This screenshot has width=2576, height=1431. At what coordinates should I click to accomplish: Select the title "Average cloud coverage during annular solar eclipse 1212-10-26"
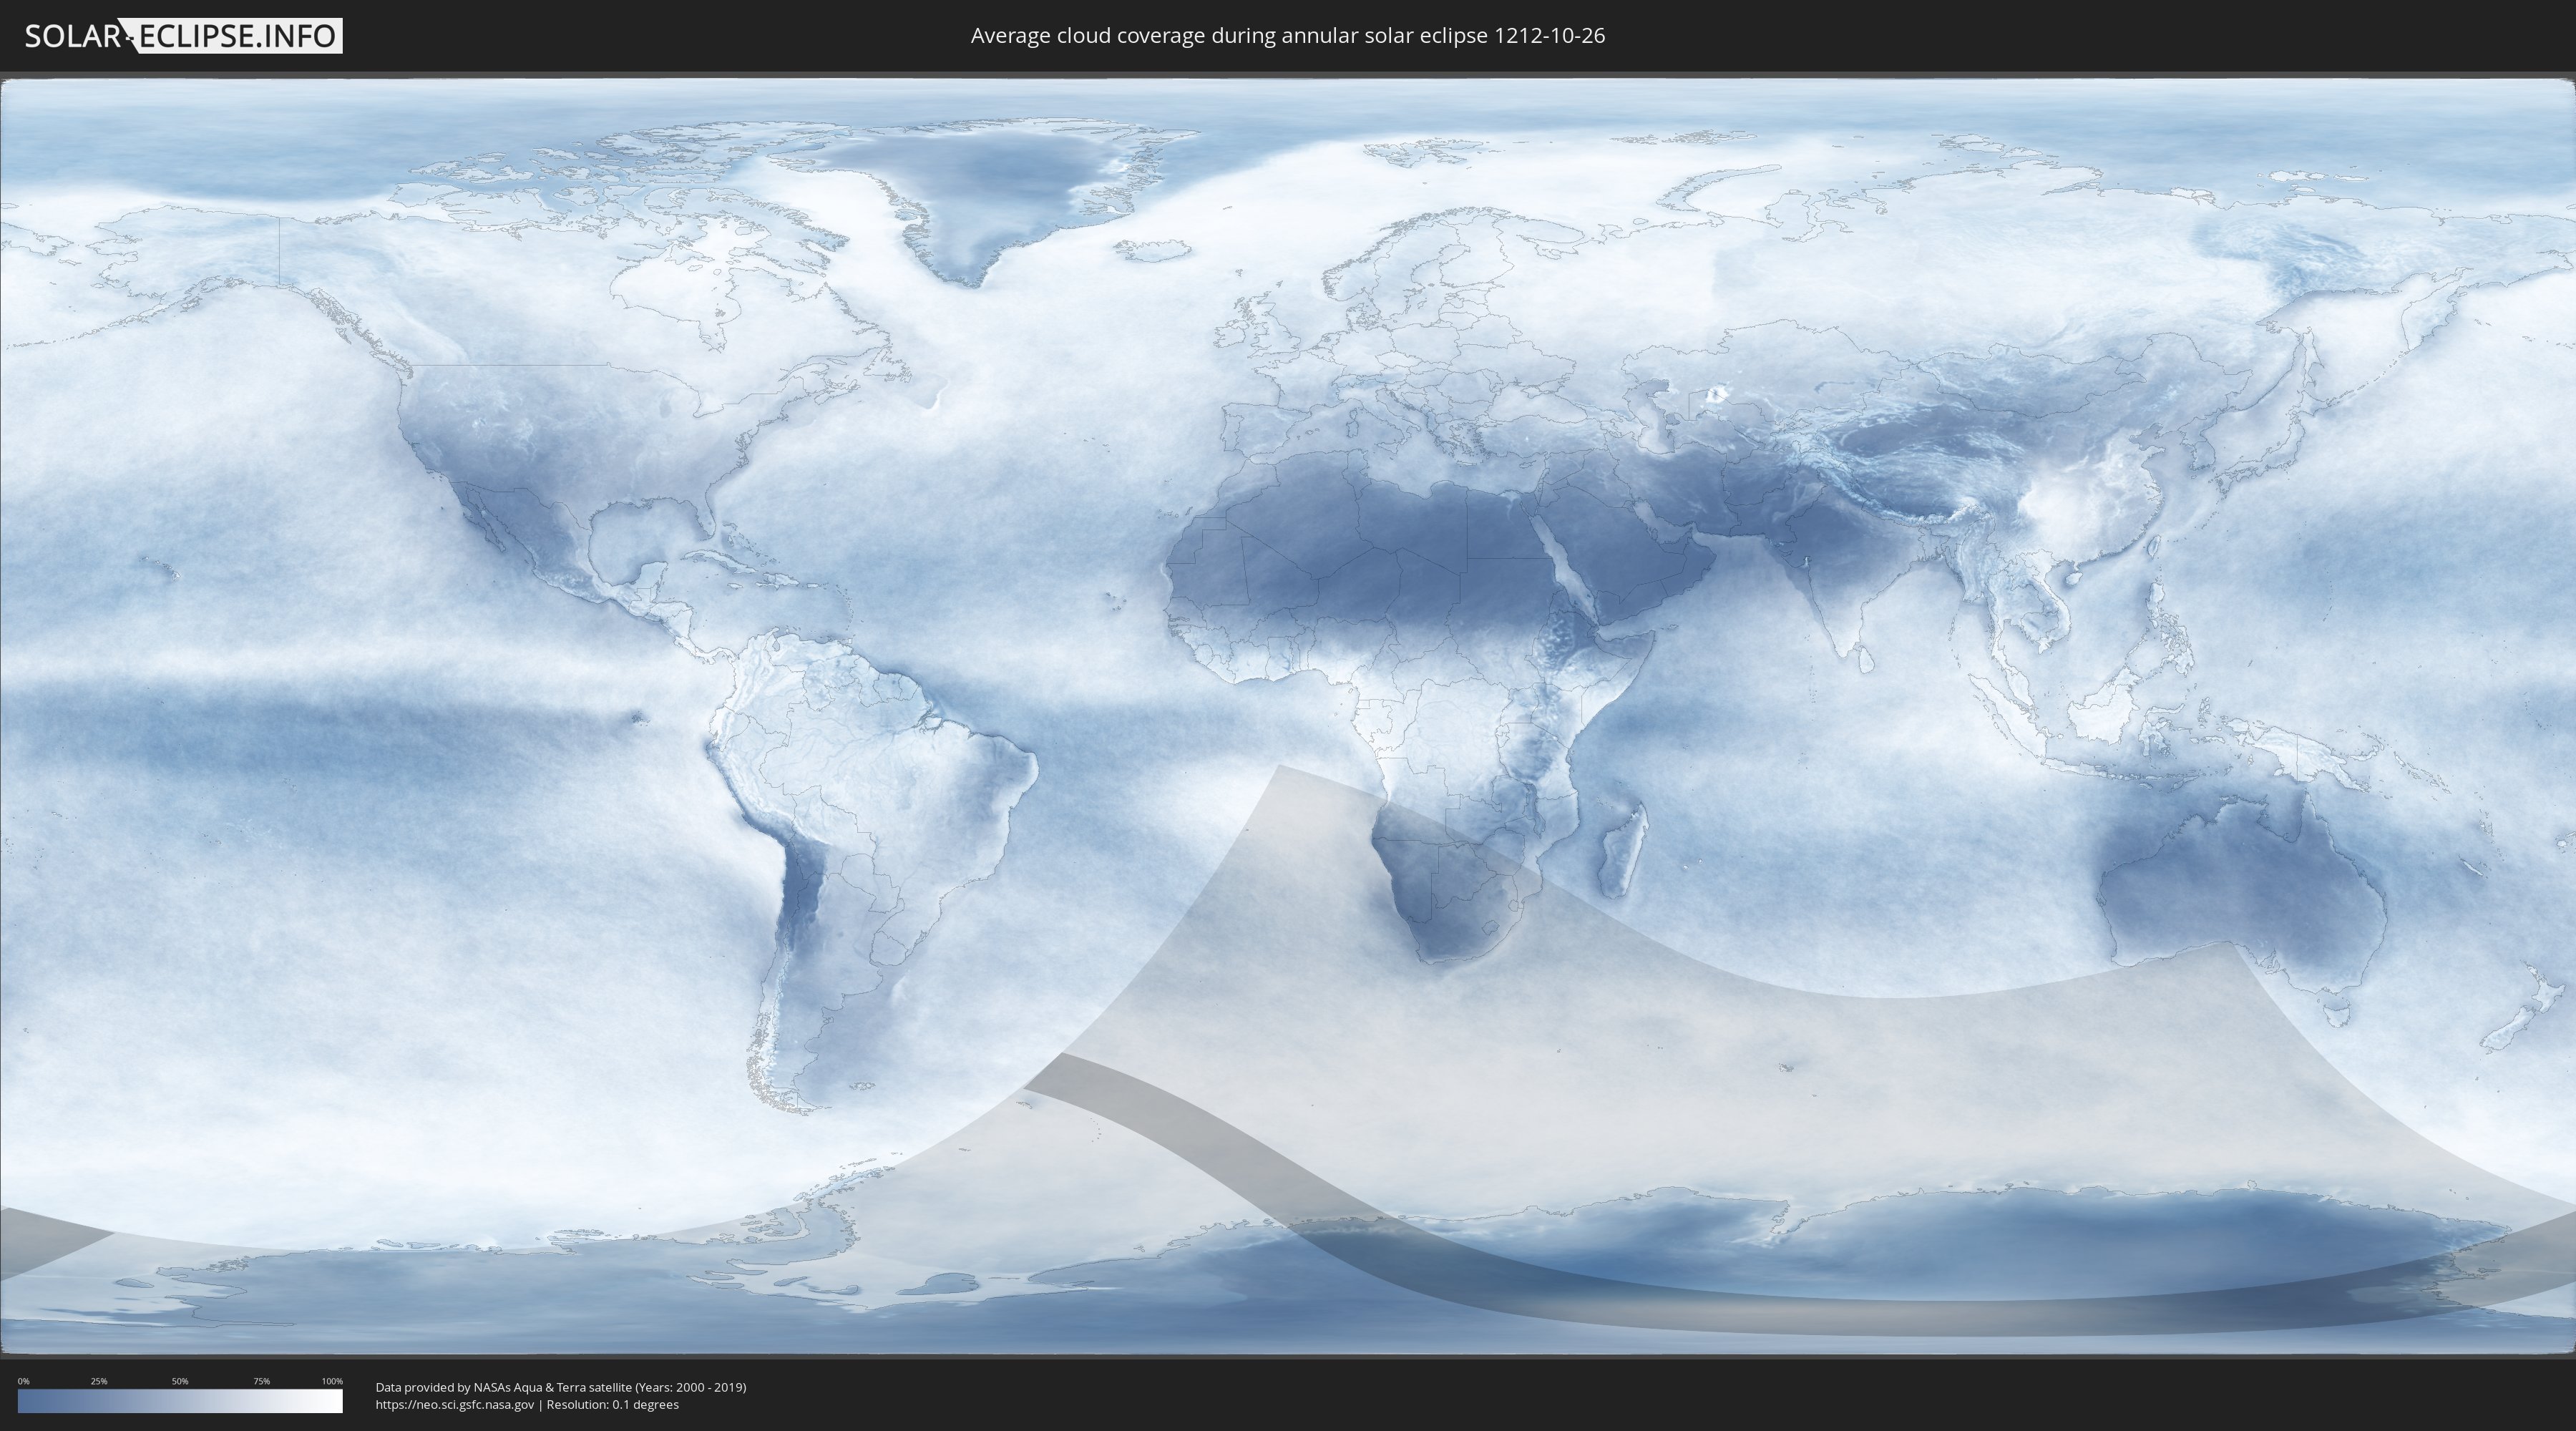(x=1288, y=36)
